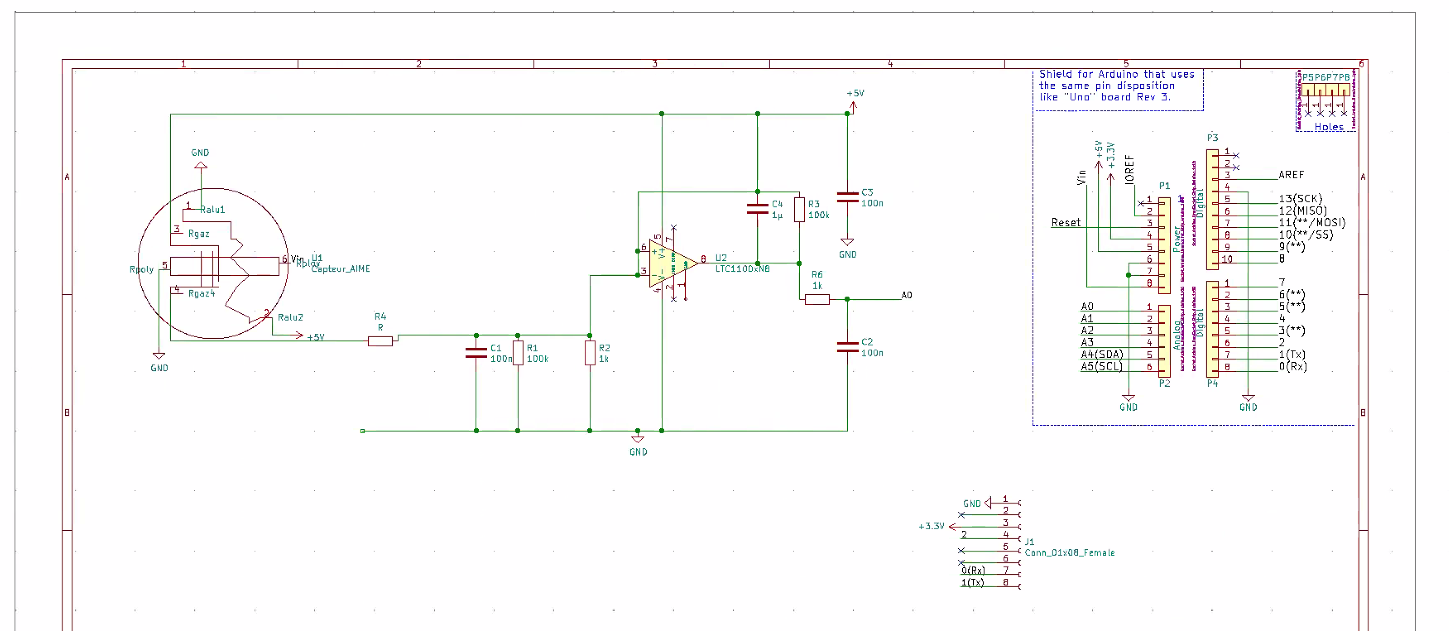Viewport: 1449px width, 631px height.
Task: Click capacitor C2 100n
Action: [x=847, y=346]
